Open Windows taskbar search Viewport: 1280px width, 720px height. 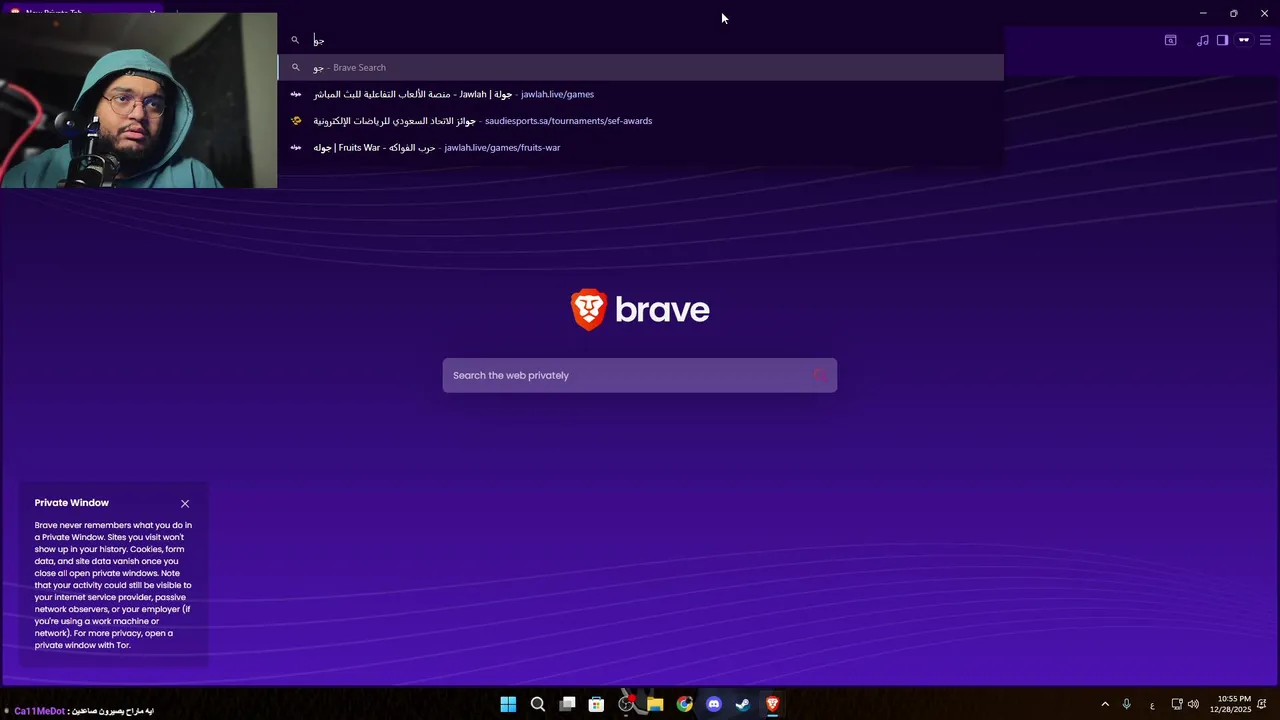(537, 704)
